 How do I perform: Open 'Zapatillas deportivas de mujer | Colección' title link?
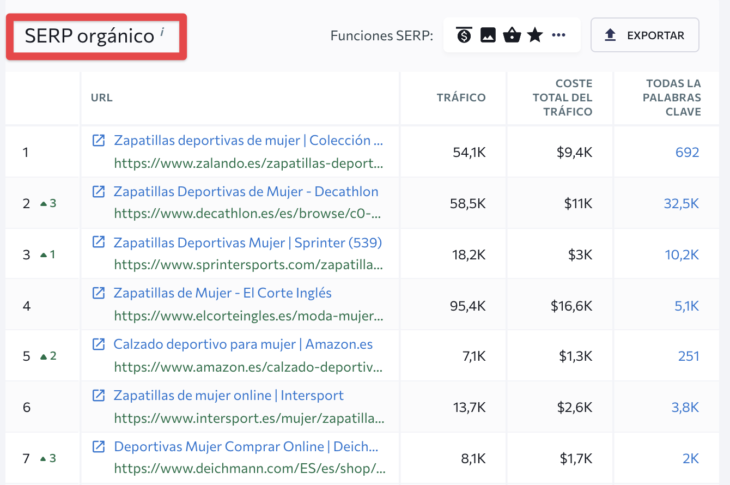point(248,140)
